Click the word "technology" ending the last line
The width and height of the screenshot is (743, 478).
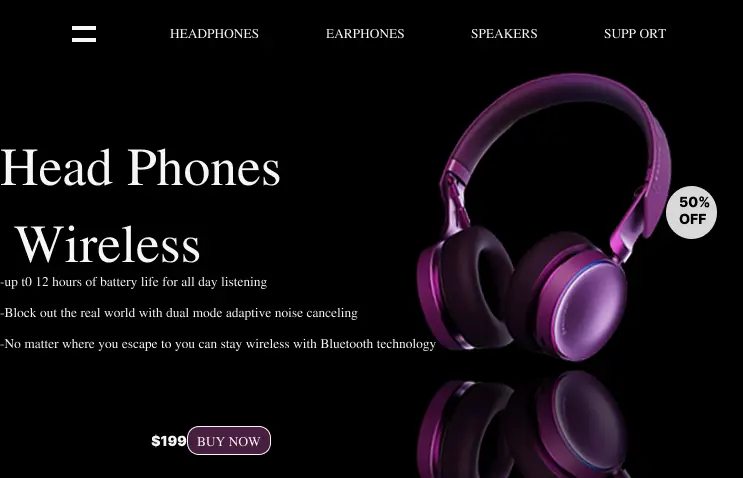click(406, 344)
